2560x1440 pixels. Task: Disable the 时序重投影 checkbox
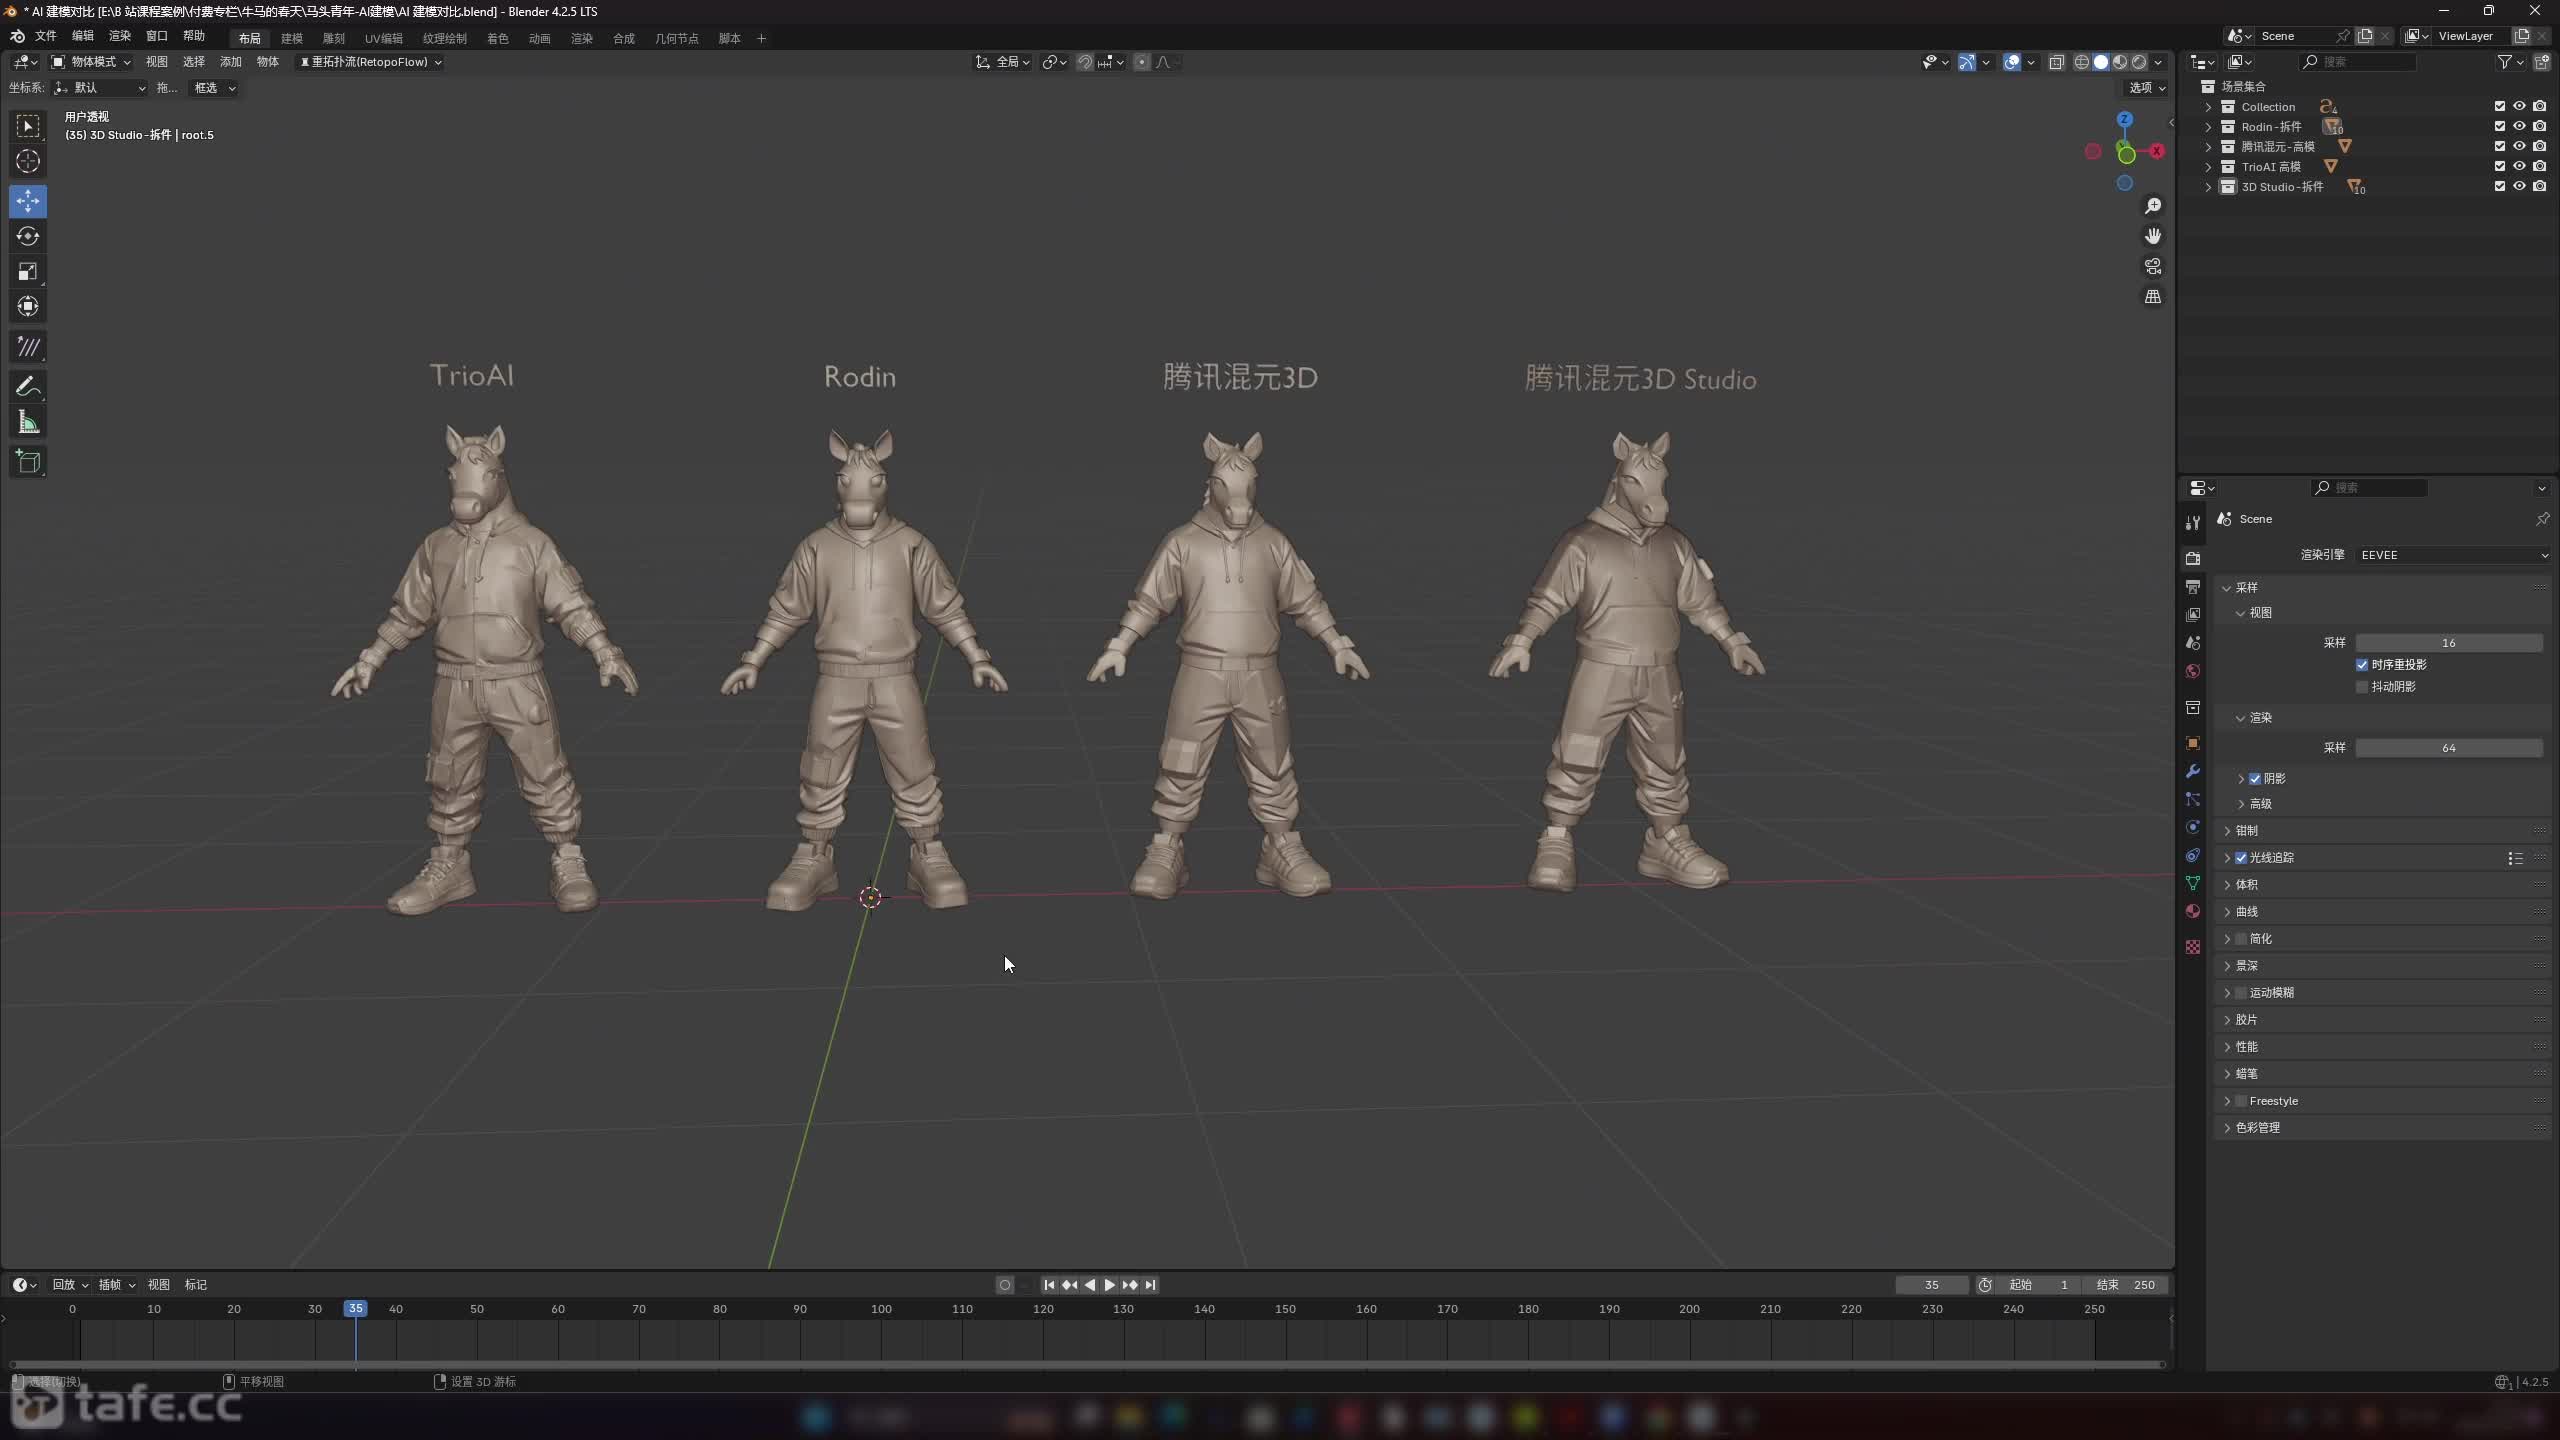tap(2362, 665)
